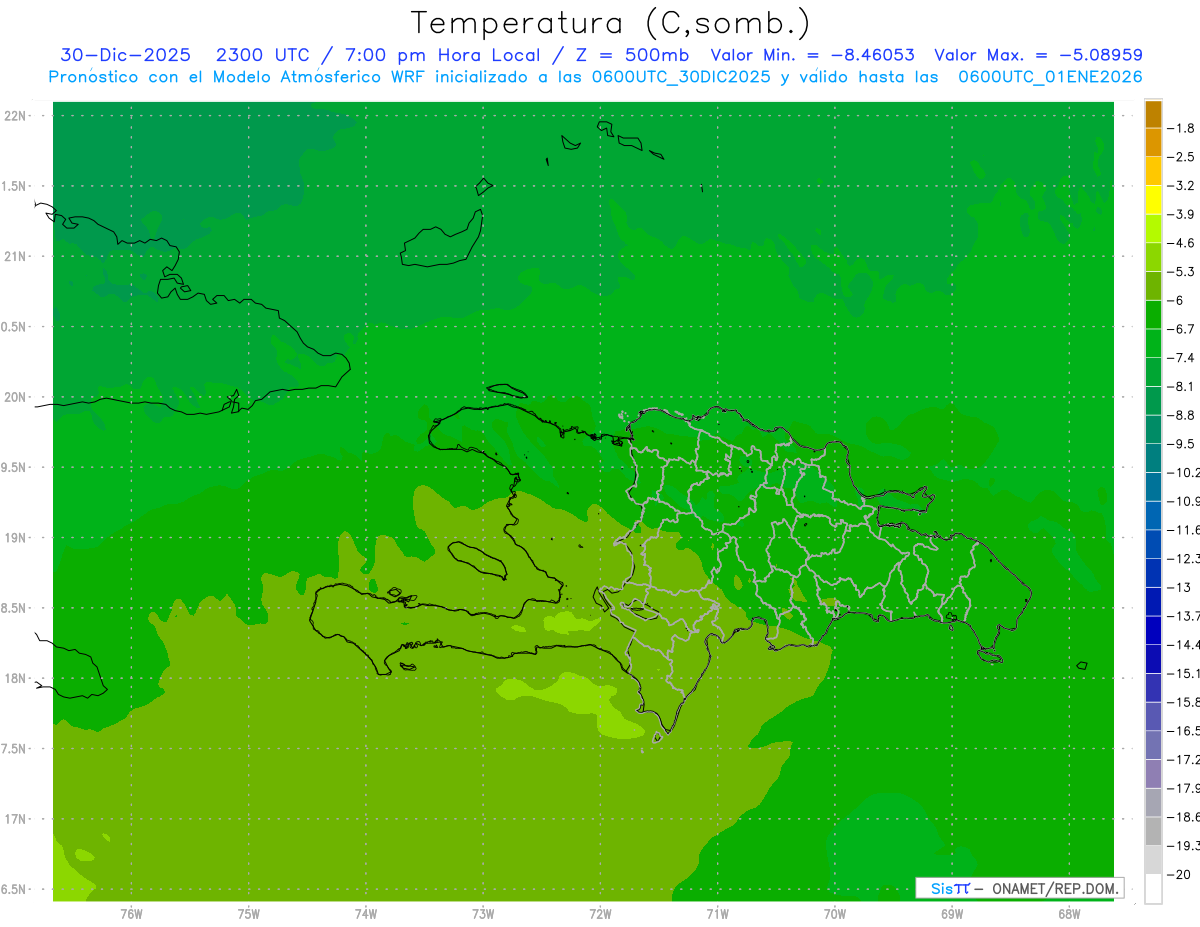Click the '-13' colorbar value
This screenshot has height=927, width=1200.
pos(1179,587)
